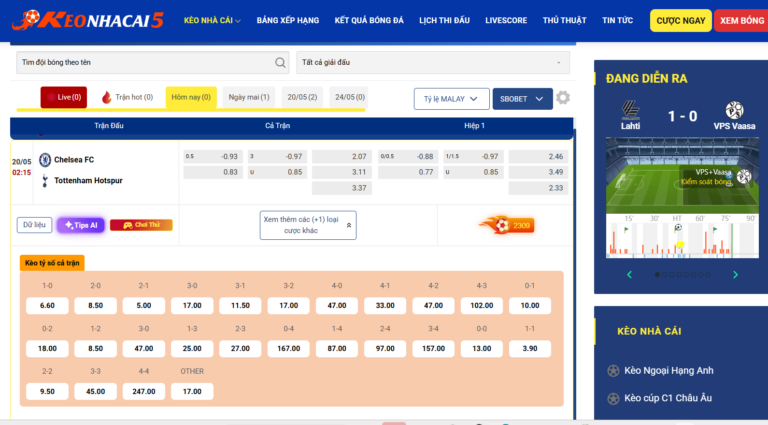The height and width of the screenshot is (425, 768).
Task: Select the 2-2 score odds 9.50
Action: (47, 392)
